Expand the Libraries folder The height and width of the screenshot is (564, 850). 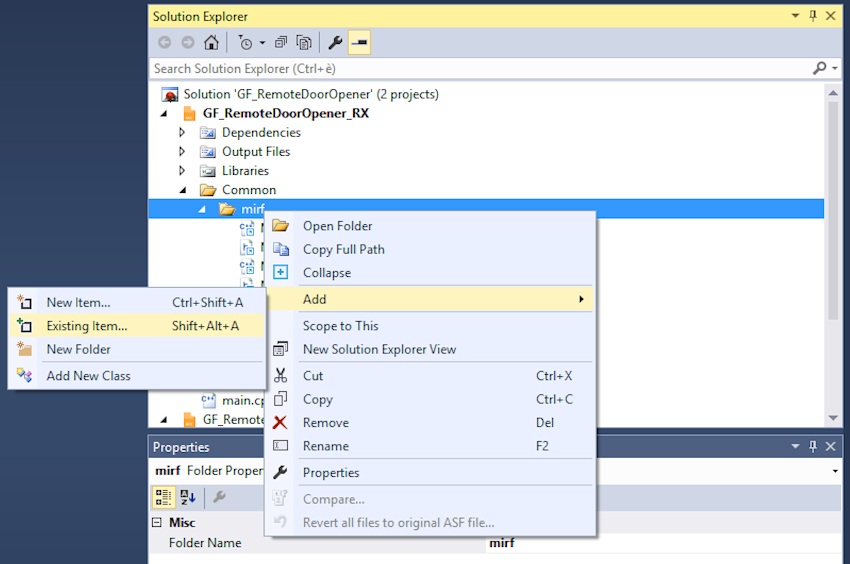(x=182, y=170)
